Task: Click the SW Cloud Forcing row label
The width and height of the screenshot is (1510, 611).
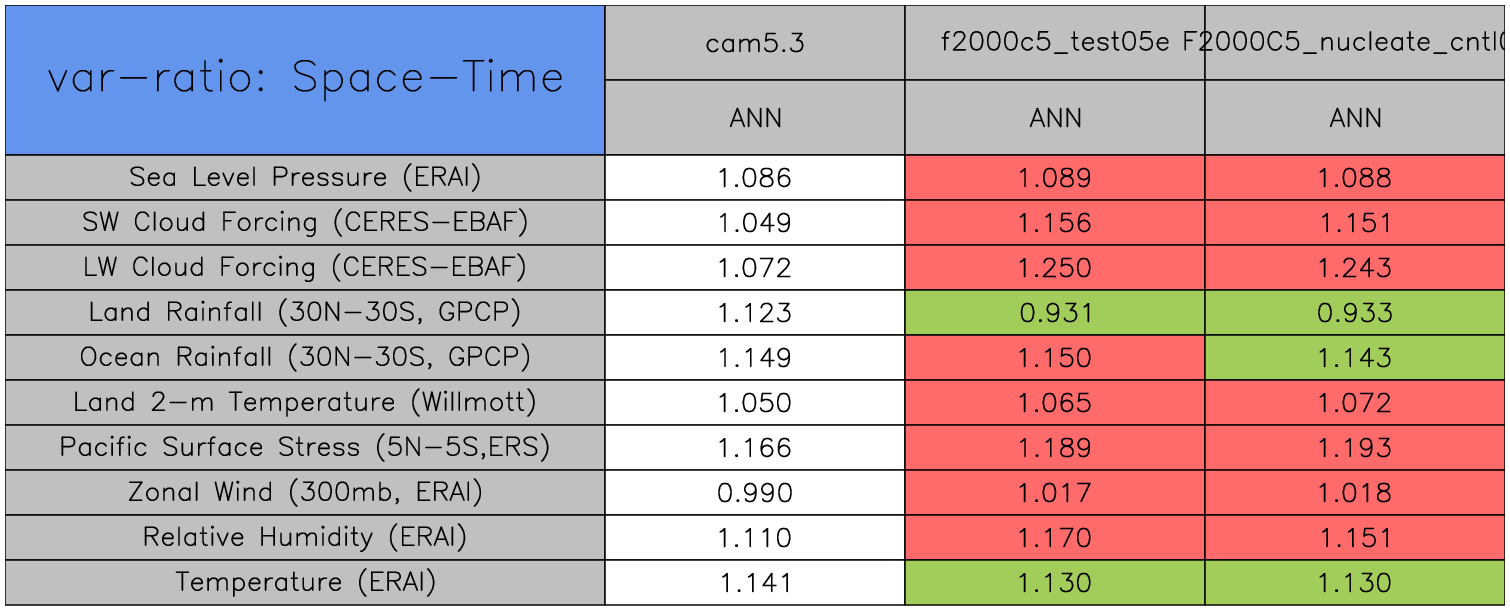Action: 305,222
